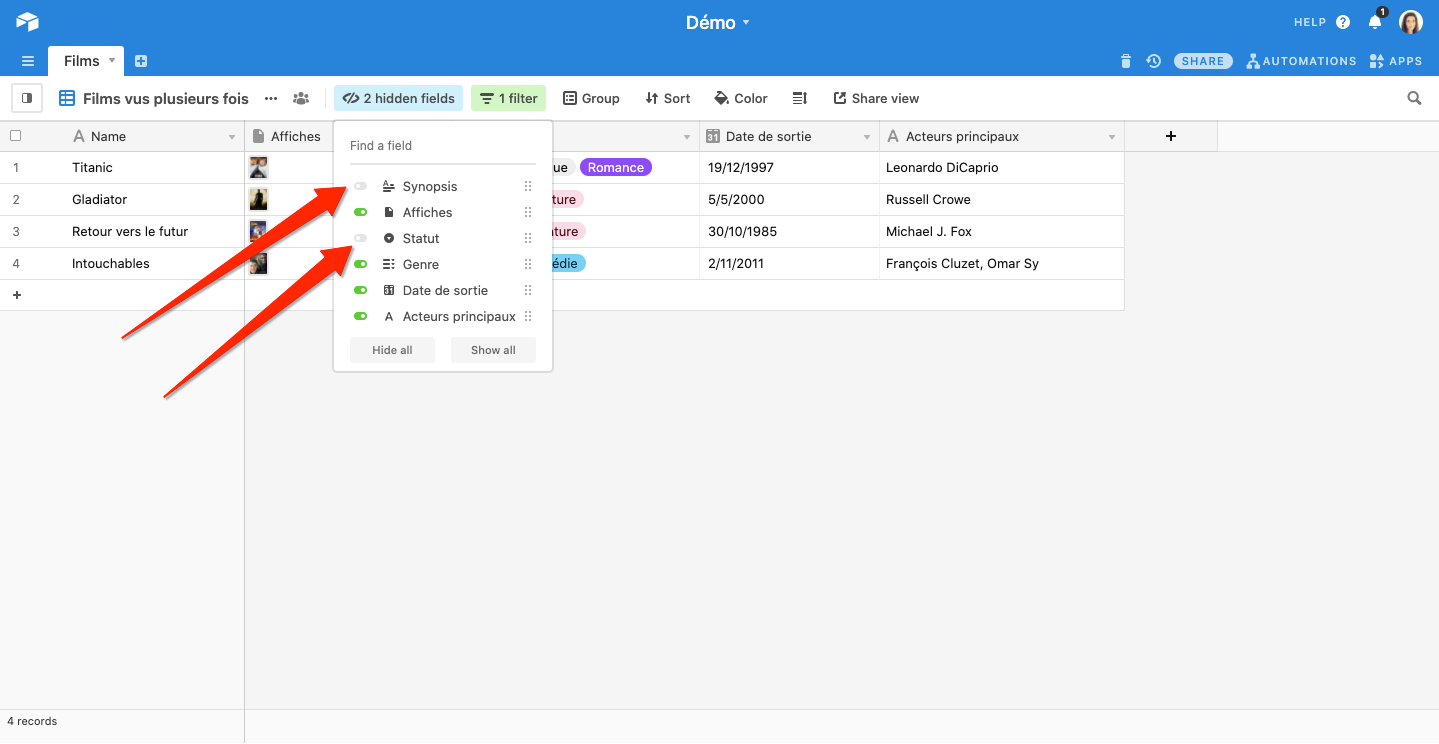Viewport: 1439px width, 744px height.
Task: Open the Intouchables poster thumbnail
Action: (259, 263)
